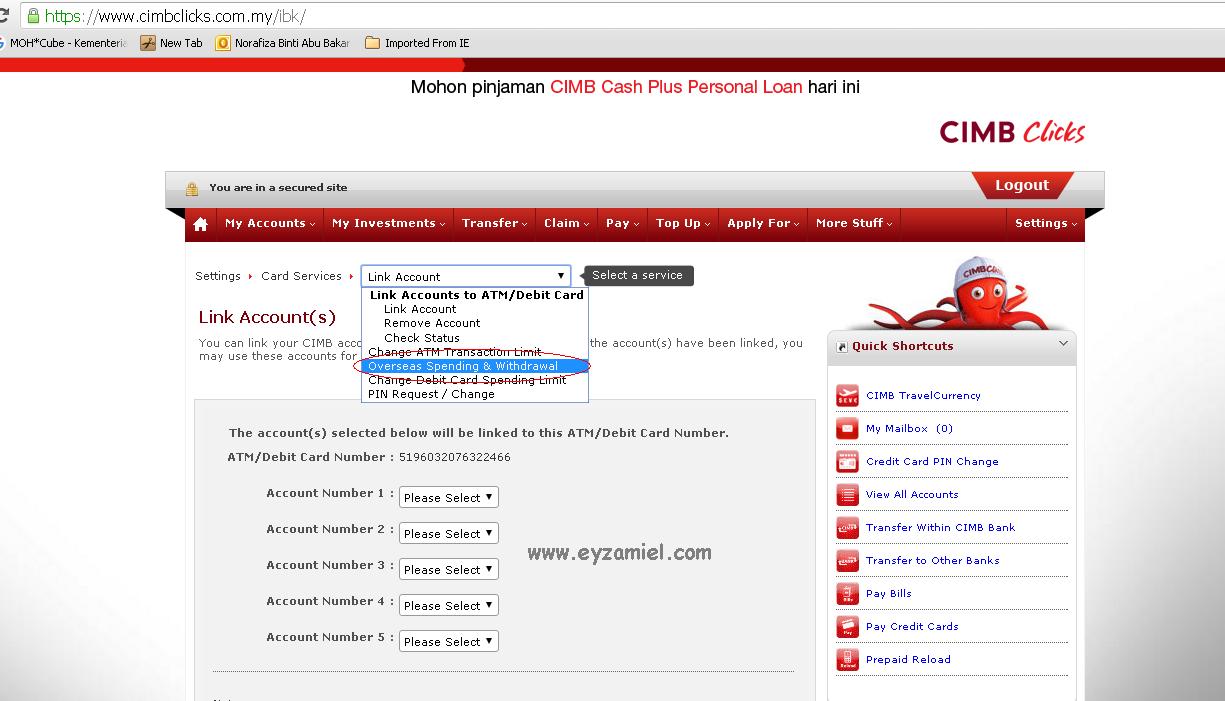1225x701 pixels.
Task: Open the Claim menu
Action: tap(567, 223)
